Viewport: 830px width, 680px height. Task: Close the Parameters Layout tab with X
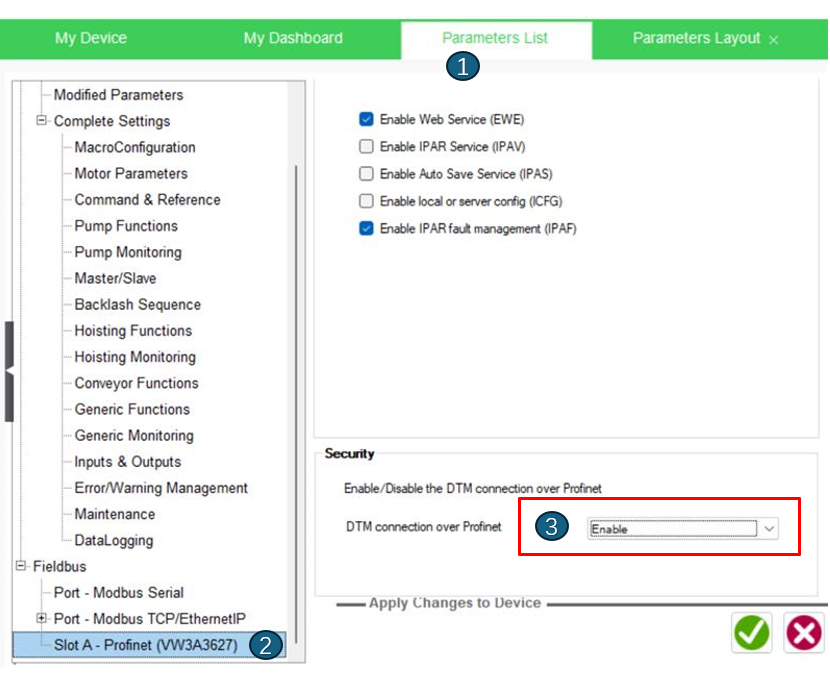(x=773, y=40)
